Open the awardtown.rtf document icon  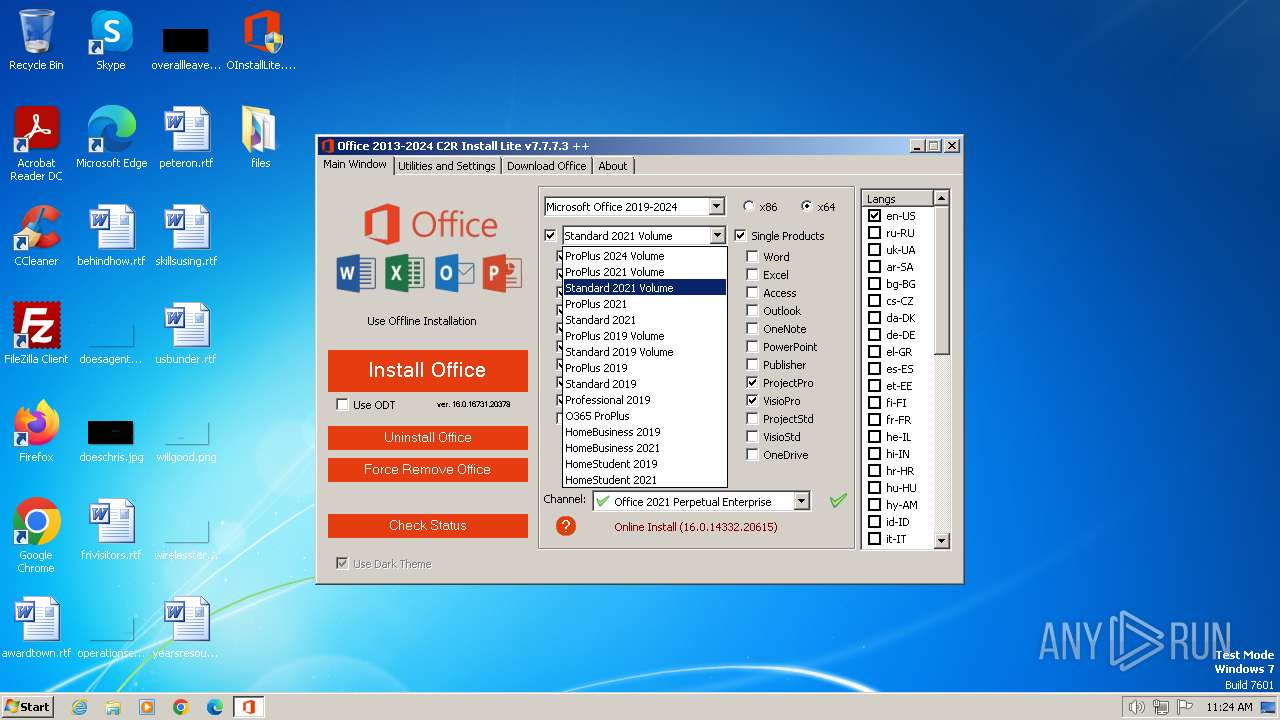36,628
